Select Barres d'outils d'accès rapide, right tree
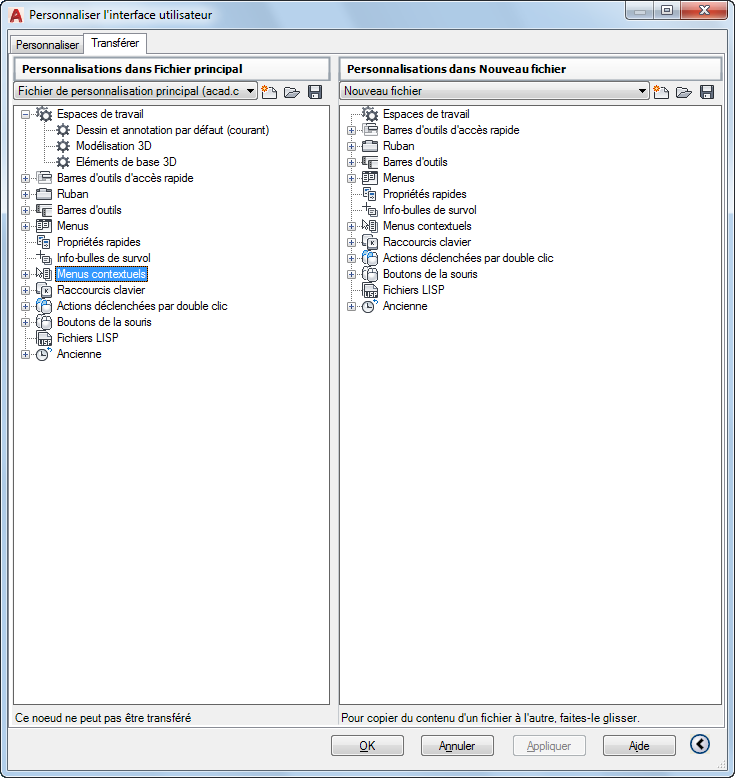 (x=451, y=130)
